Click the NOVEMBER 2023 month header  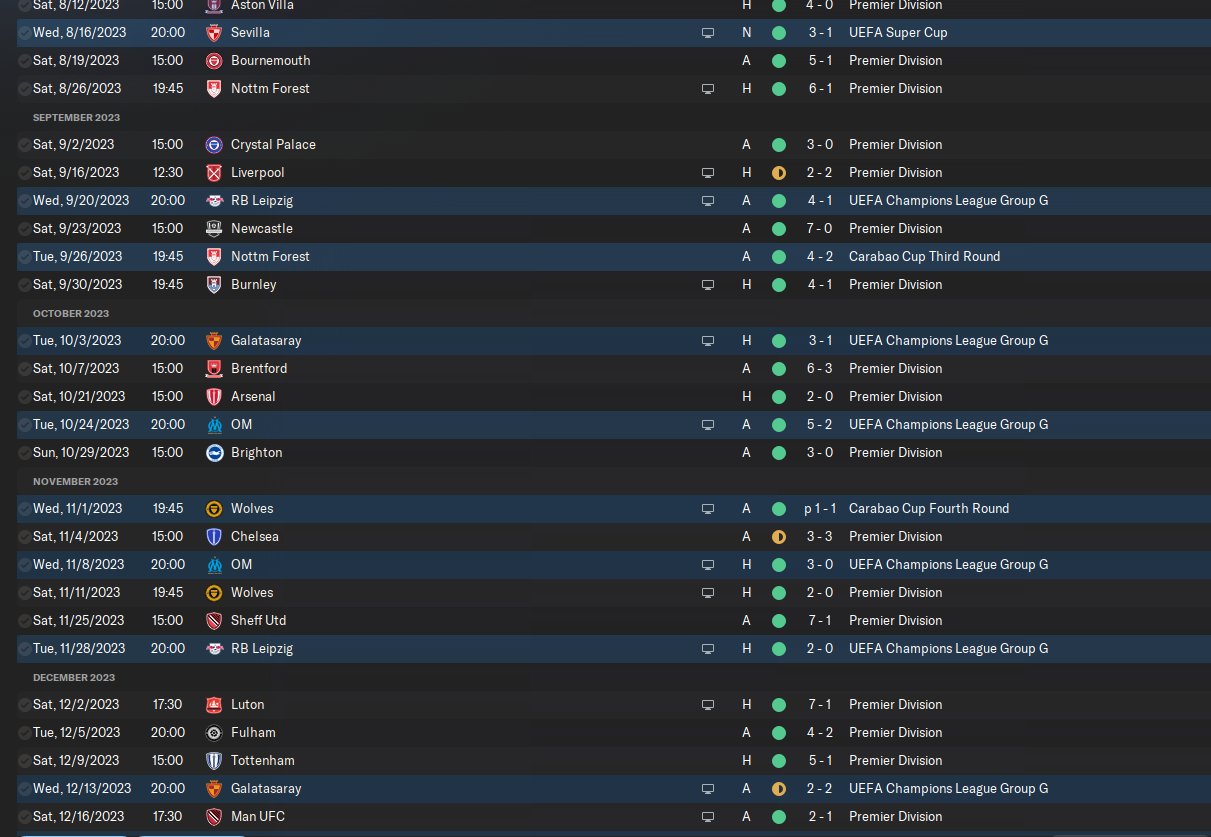76,481
